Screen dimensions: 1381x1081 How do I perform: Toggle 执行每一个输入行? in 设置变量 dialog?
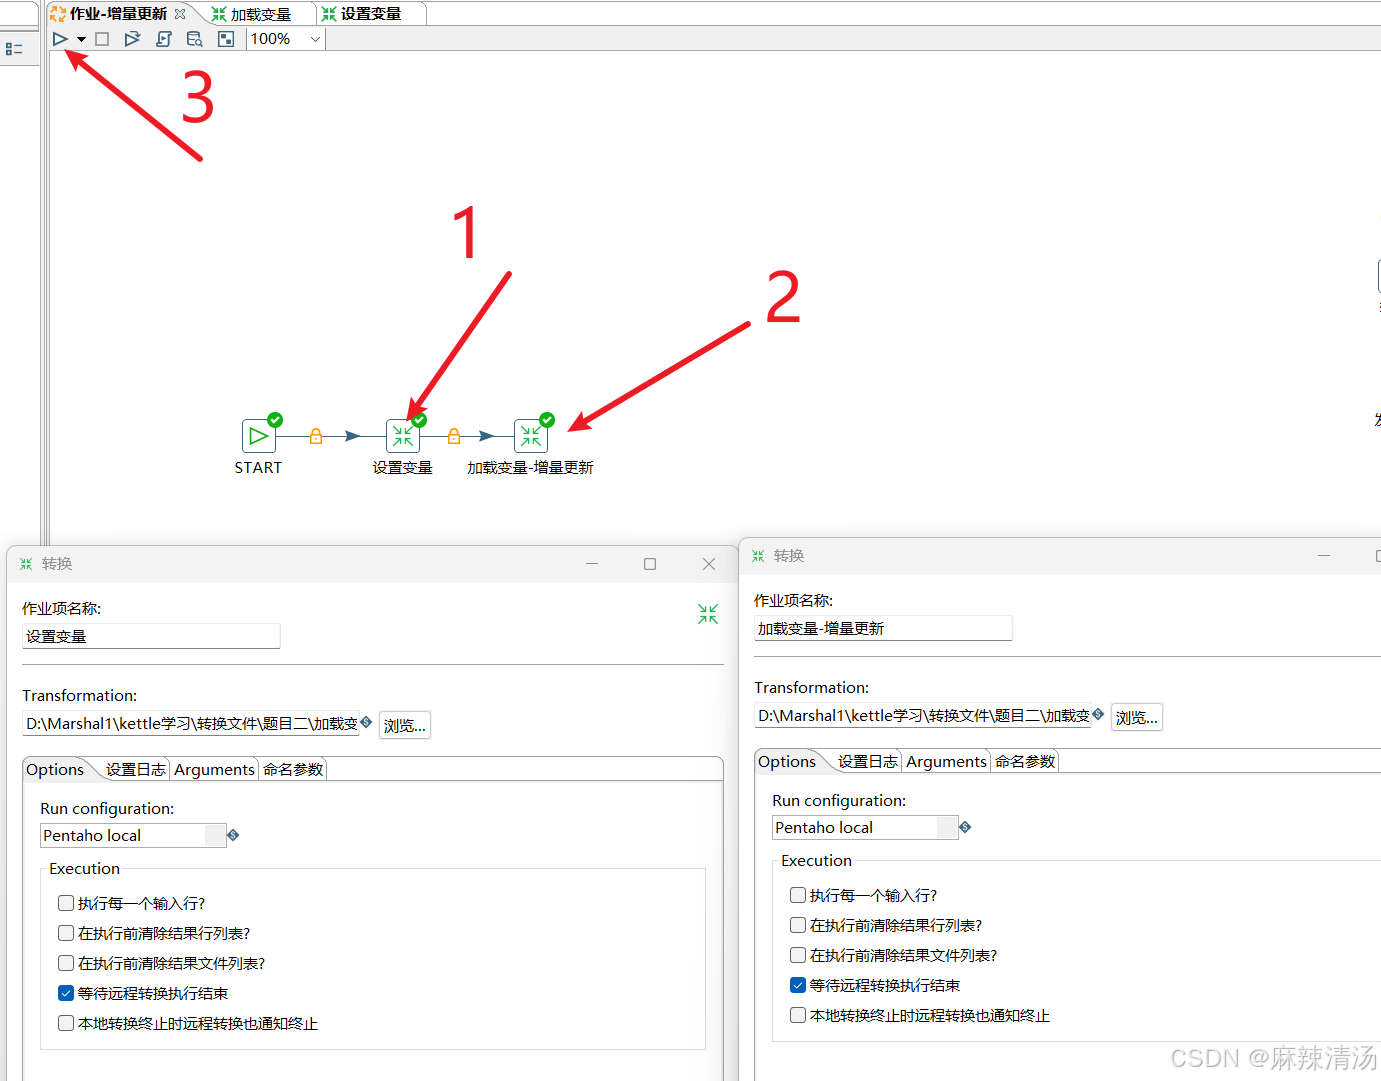[66, 903]
